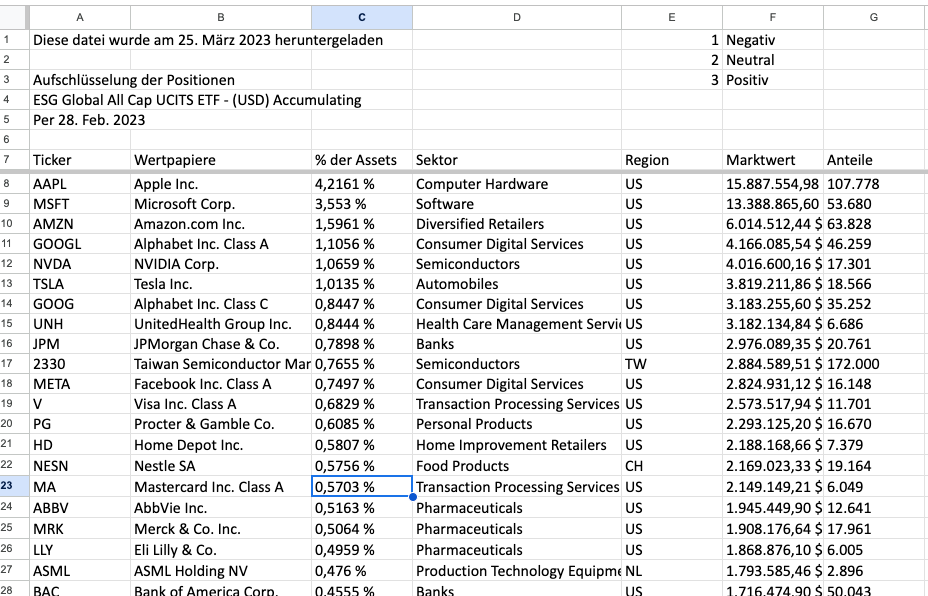The height and width of the screenshot is (596, 928).
Task: Click the ticker cell UNH
Action: pyautogui.click(x=80, y=324)
